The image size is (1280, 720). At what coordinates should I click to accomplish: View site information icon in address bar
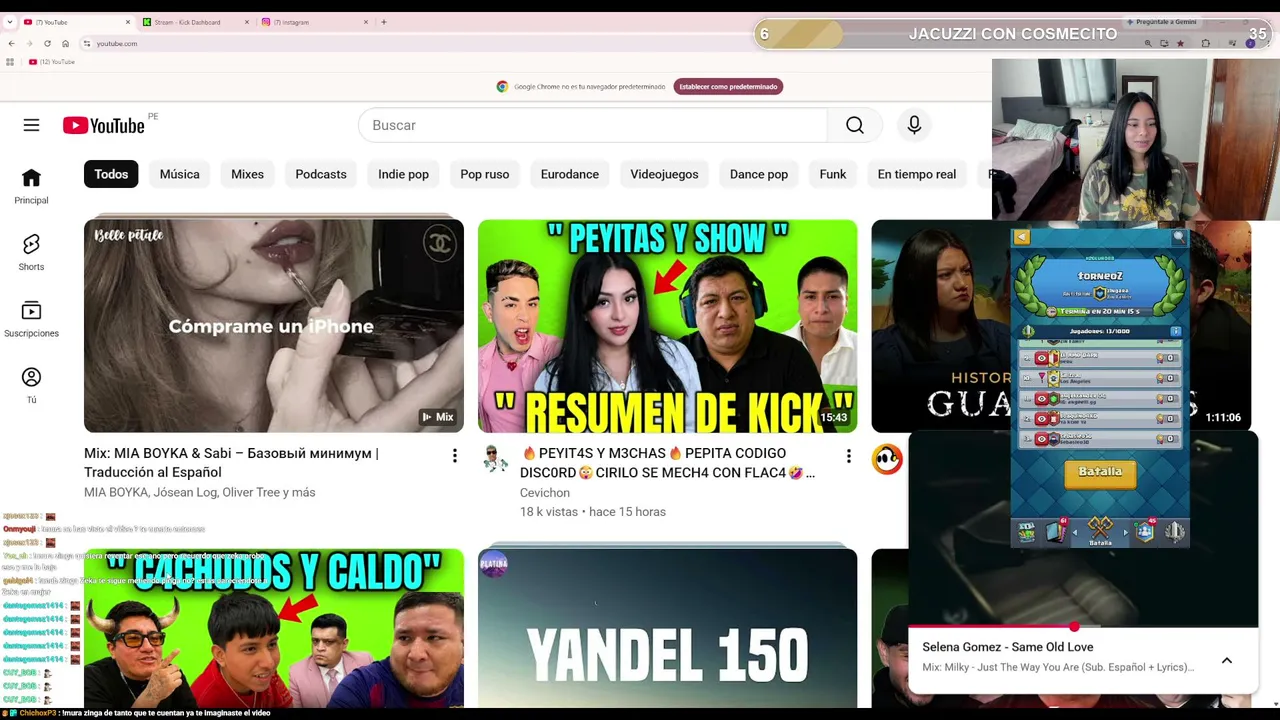click(87, 43)
